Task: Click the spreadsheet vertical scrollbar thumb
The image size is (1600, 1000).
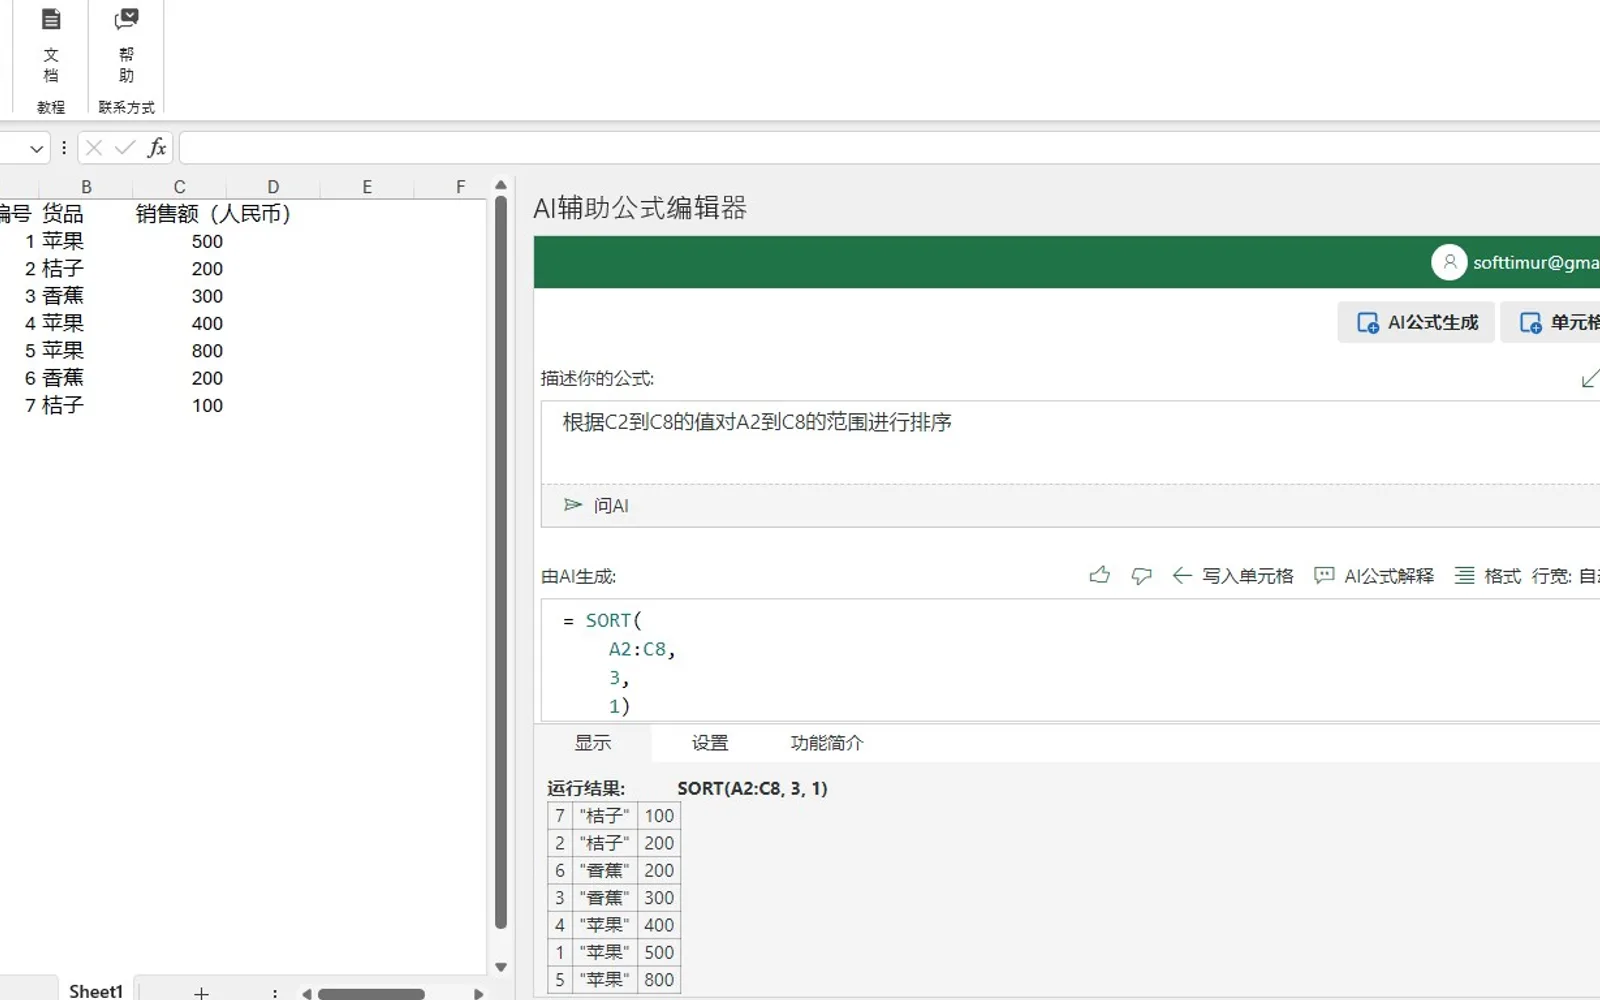Action: pos(501,563)
